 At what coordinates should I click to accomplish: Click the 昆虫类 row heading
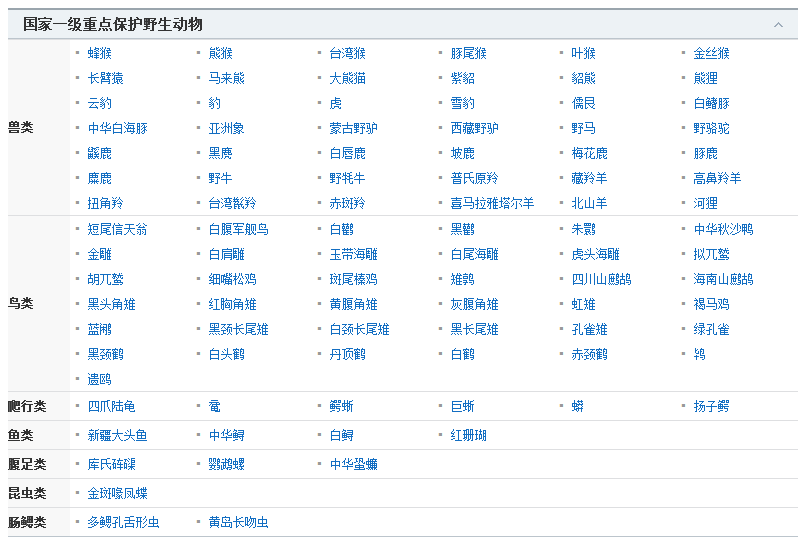(x=27, y=493)
